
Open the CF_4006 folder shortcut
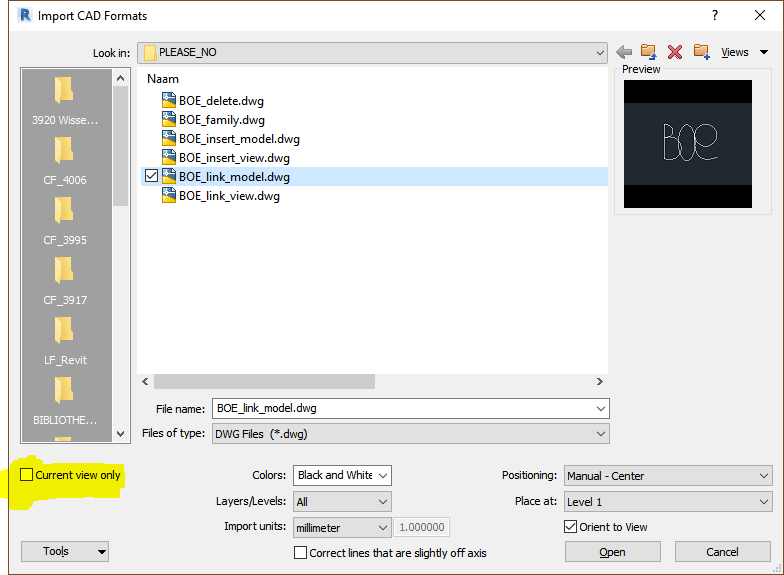pyautogui.click(x=64, y=160)
